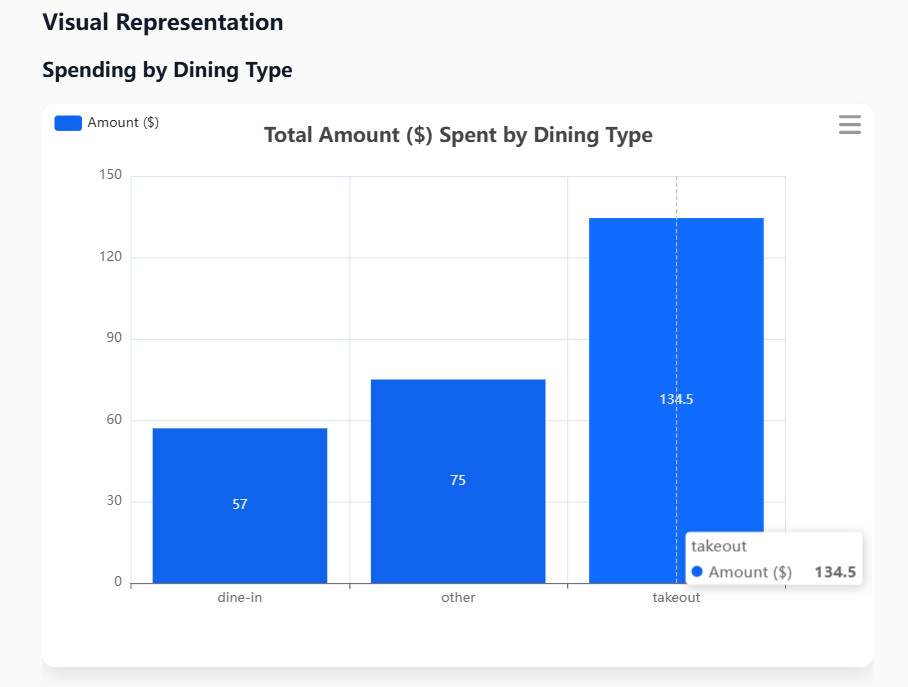Click the Spending by Dining Type heading
The width and height of the screenshot is (908, 687).
(x=167, y=70)
